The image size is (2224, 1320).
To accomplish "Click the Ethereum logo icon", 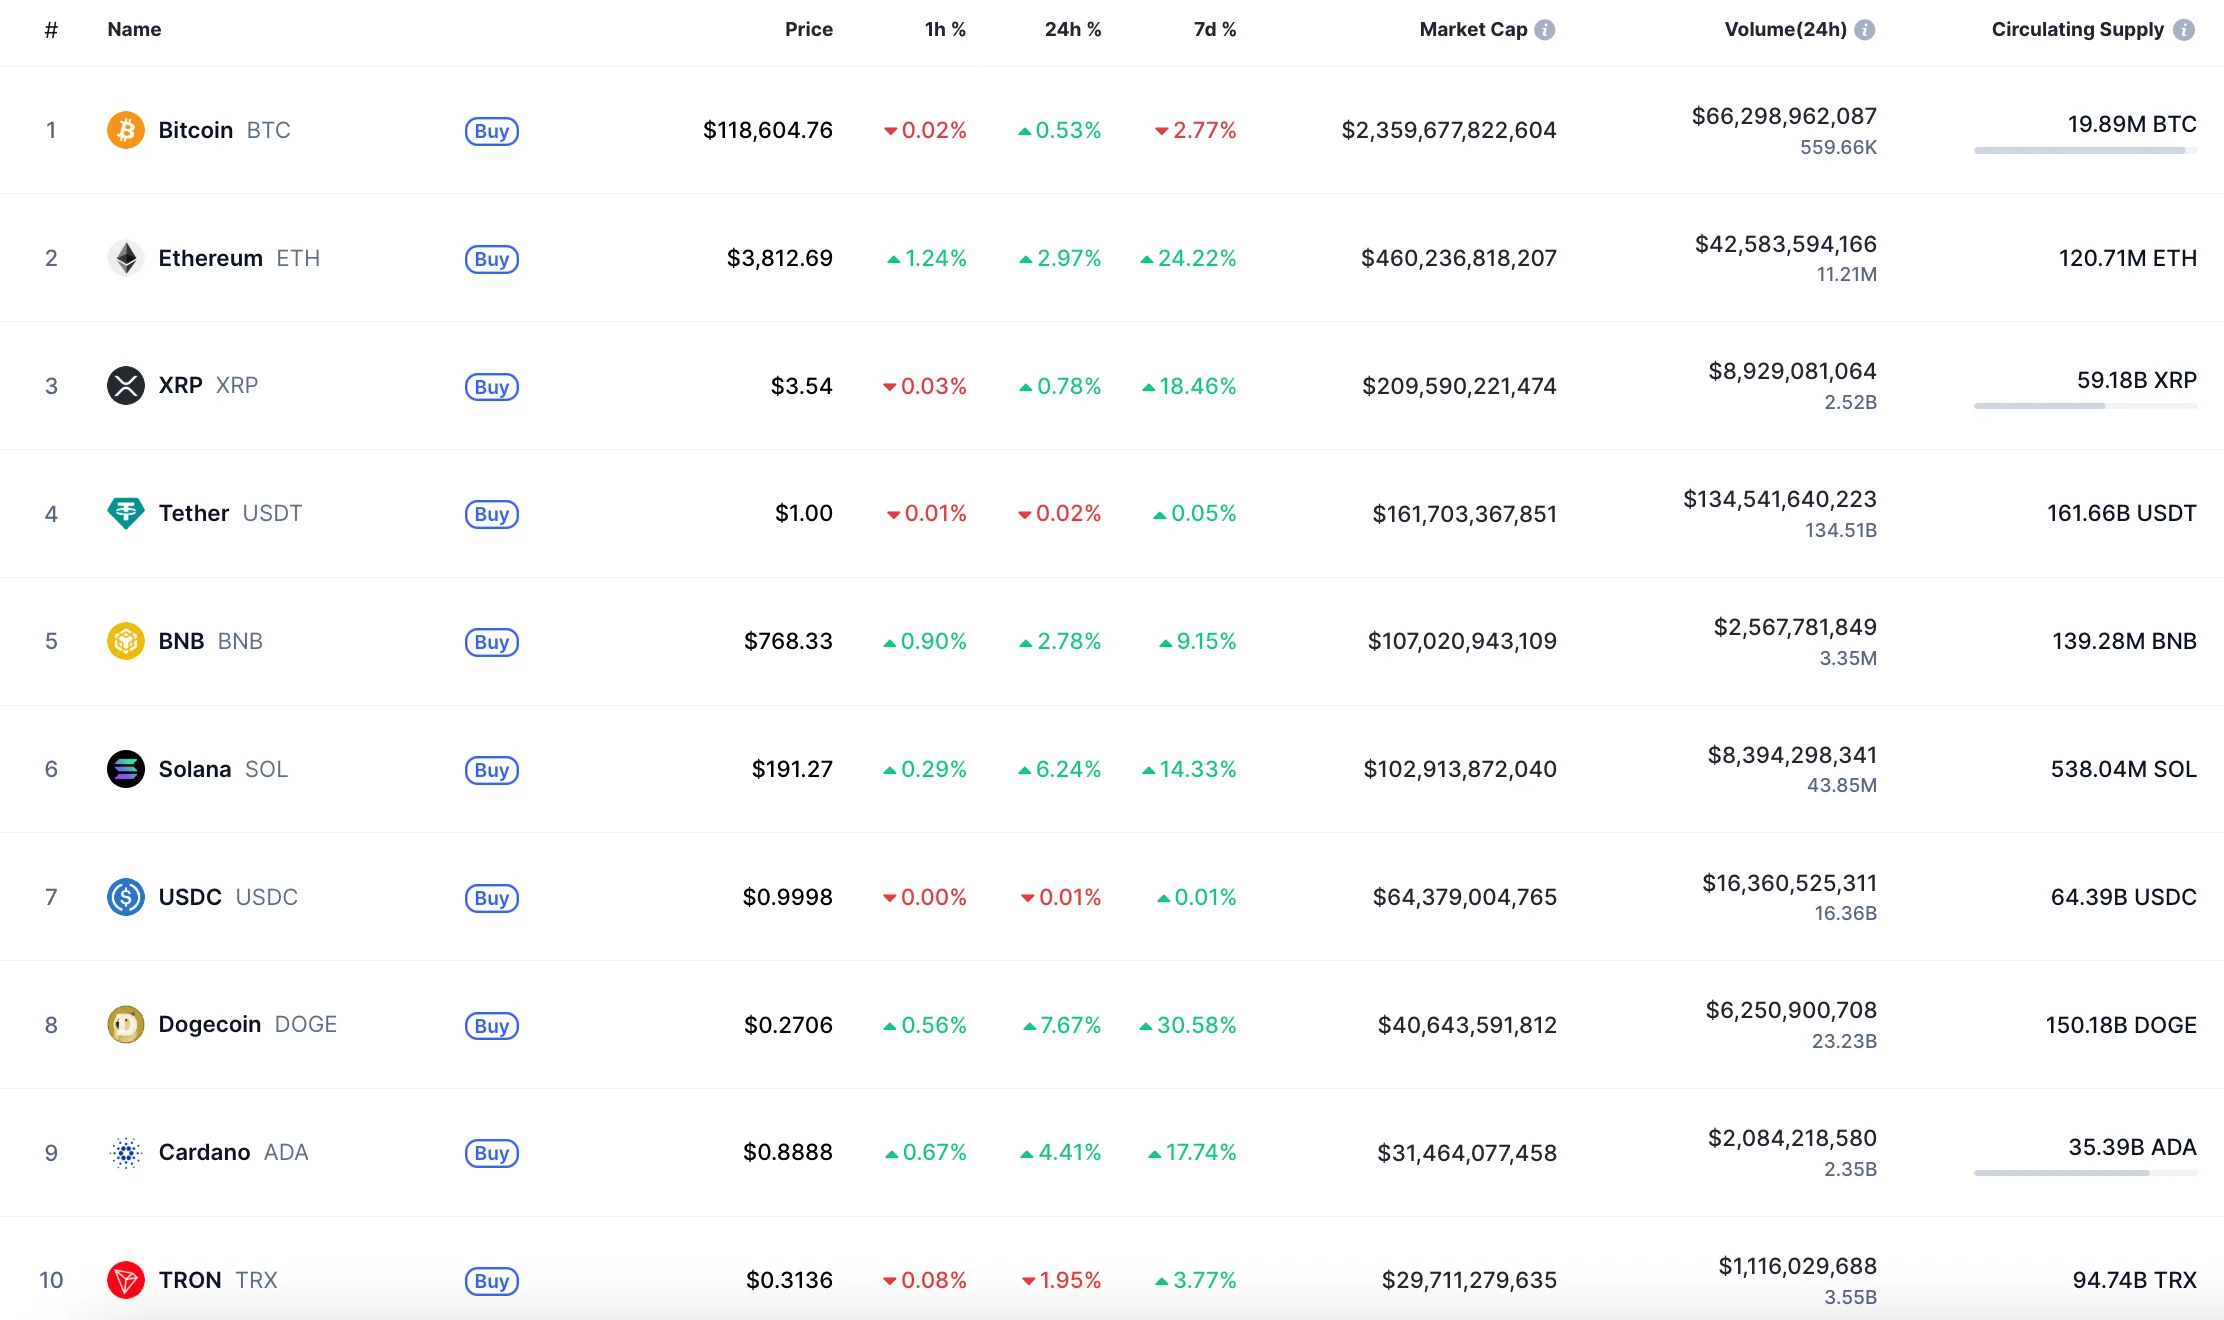I will coord(126,258).
